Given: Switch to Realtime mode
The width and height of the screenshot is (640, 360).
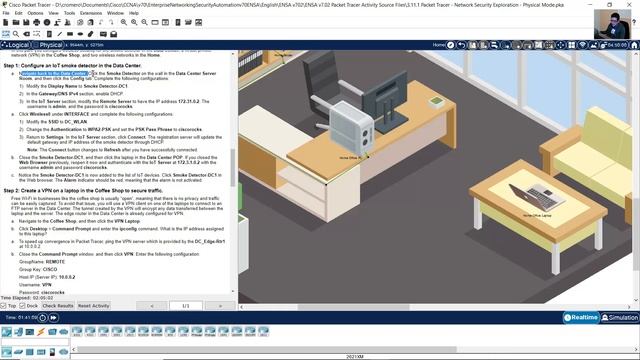Looking at the screenshot, I should pos(581,317).
